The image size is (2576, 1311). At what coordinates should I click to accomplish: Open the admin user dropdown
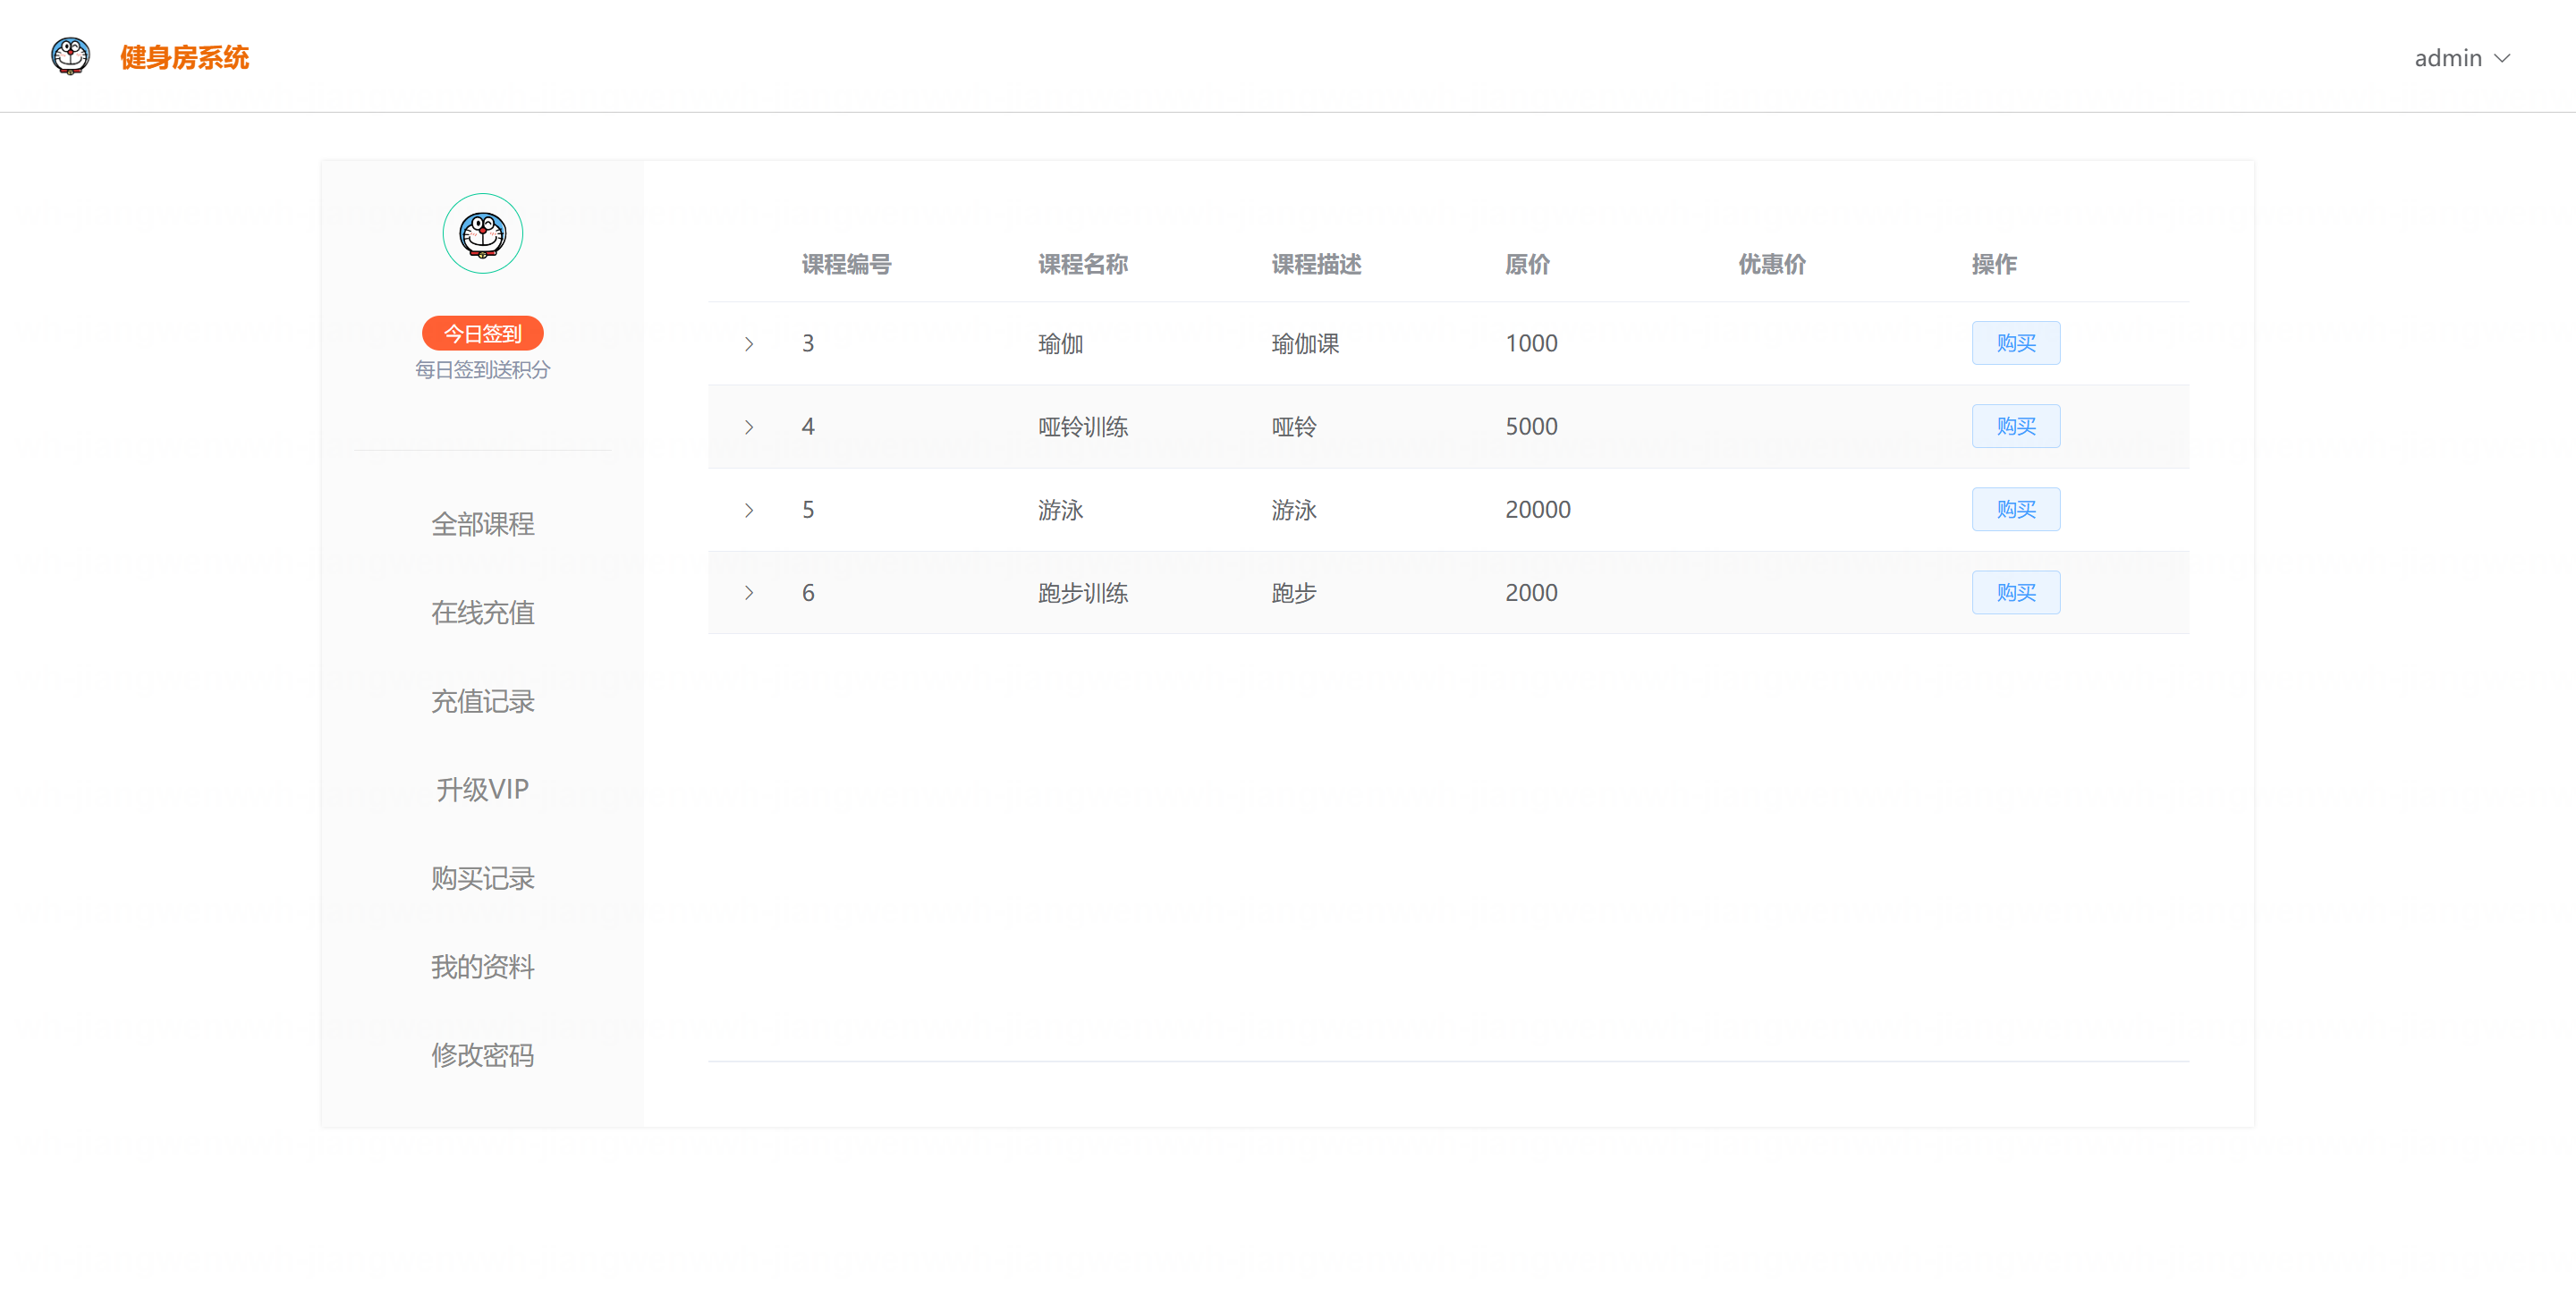pyautogui.click(x=2461, y=58)
